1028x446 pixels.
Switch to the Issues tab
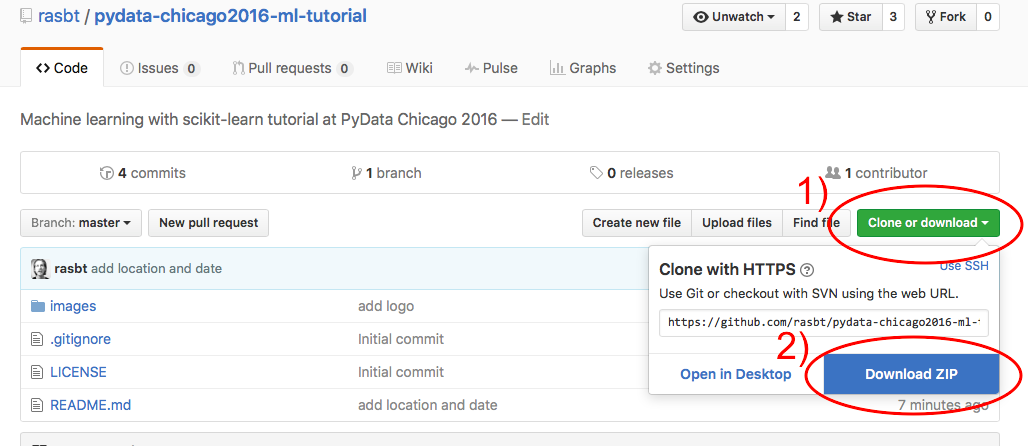(x=159, y=68)
